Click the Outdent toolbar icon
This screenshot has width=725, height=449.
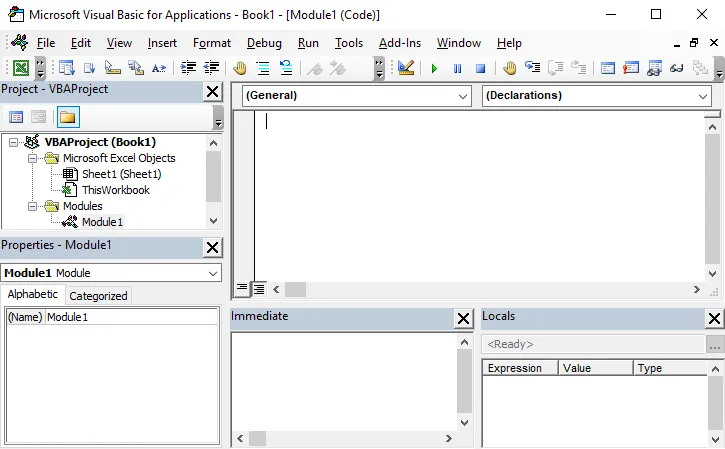(x=211, y=68)
